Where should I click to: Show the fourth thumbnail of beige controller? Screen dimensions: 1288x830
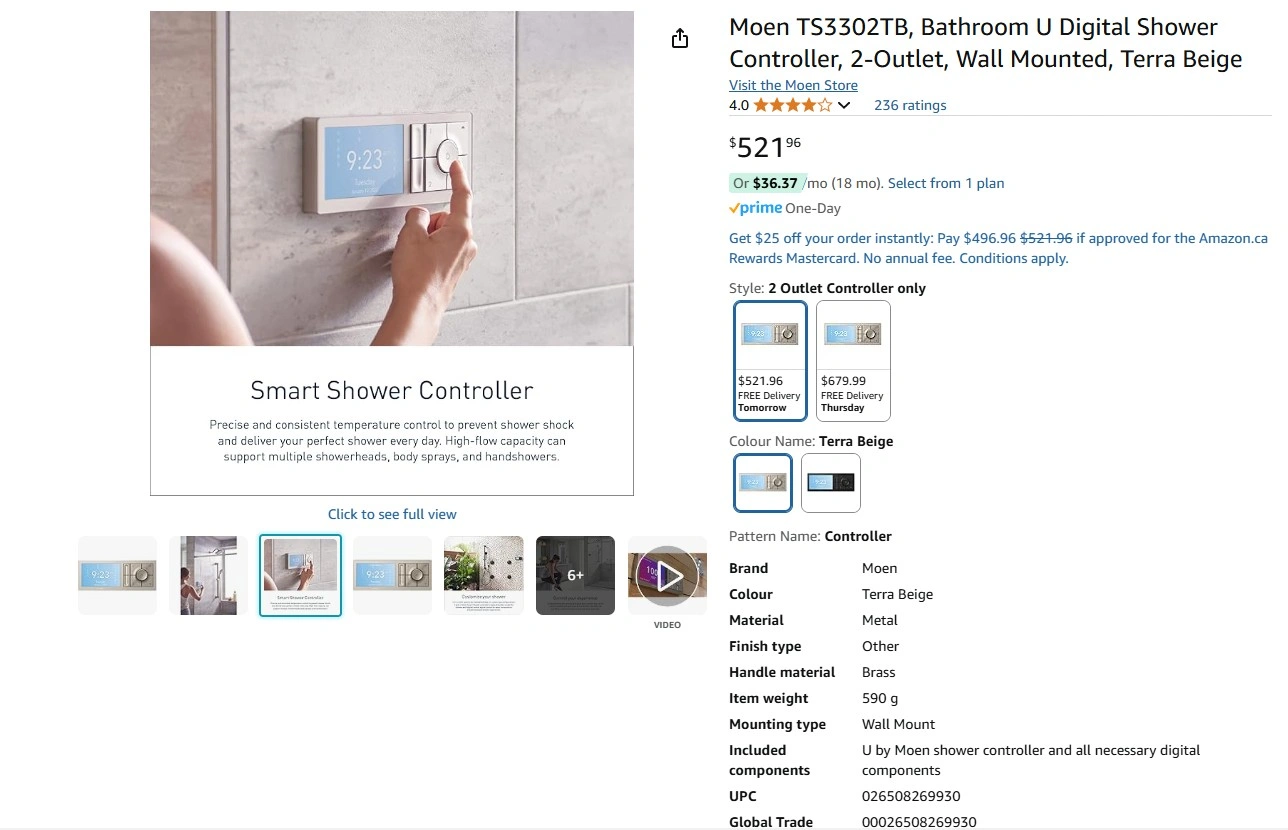[x=392, y=575]
